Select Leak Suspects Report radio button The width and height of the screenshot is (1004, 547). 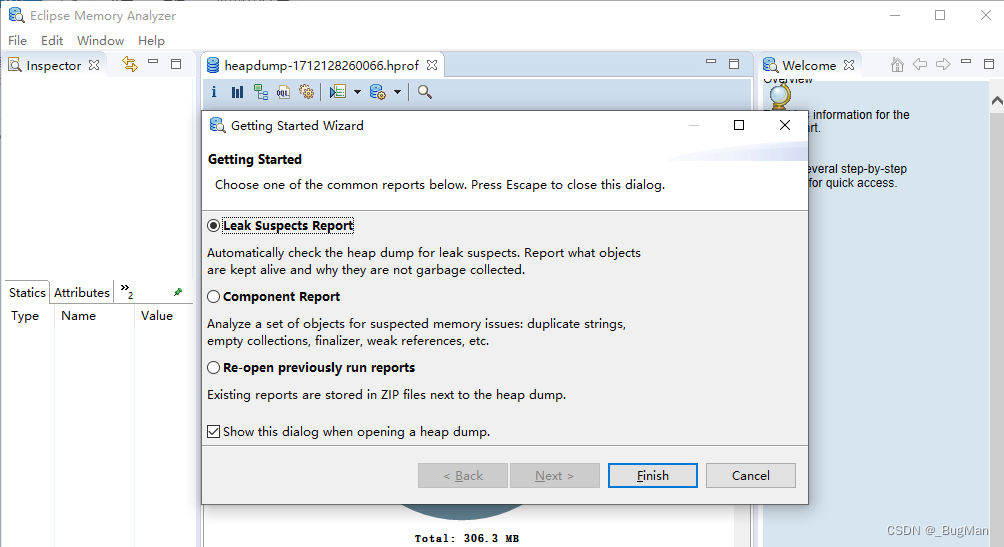tap(213, 225)
